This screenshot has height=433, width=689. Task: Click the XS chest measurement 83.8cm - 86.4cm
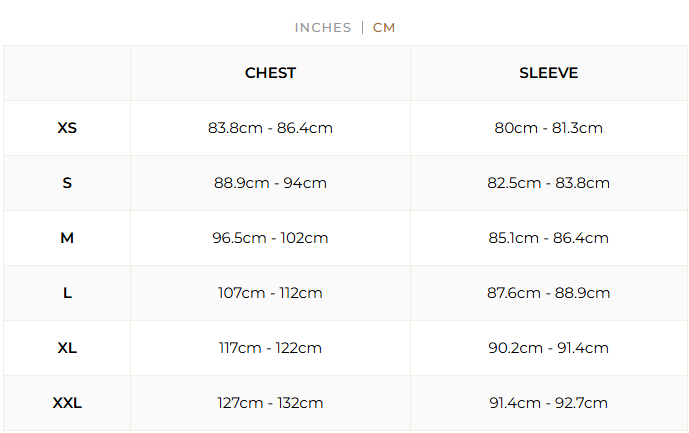(x=270, y=128)
